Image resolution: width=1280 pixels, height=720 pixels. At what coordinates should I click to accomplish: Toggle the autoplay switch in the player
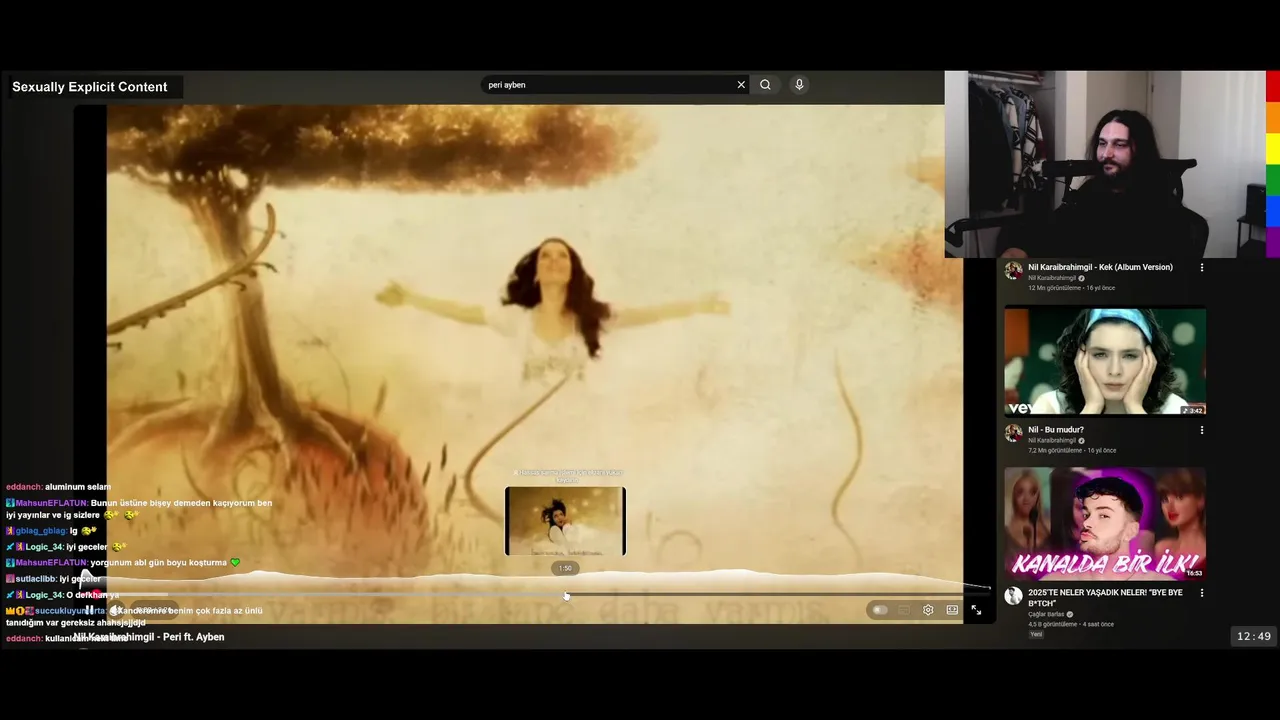(879, 610)
